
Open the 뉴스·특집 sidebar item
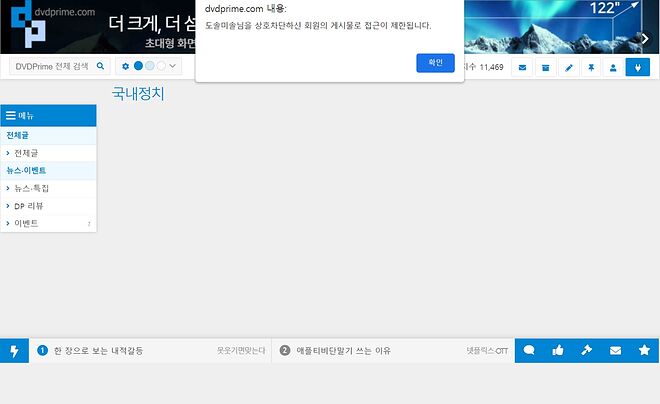tap(48, 188)
